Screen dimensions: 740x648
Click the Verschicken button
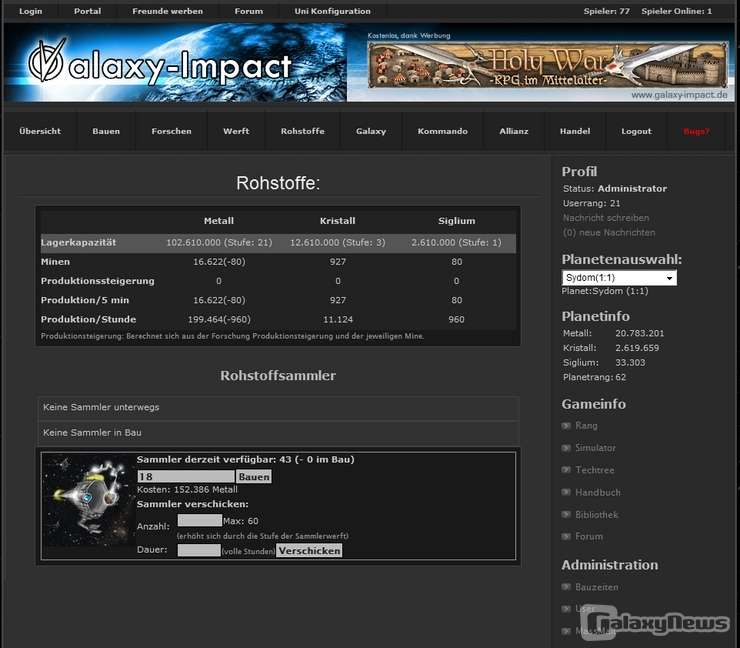(309, 551)
